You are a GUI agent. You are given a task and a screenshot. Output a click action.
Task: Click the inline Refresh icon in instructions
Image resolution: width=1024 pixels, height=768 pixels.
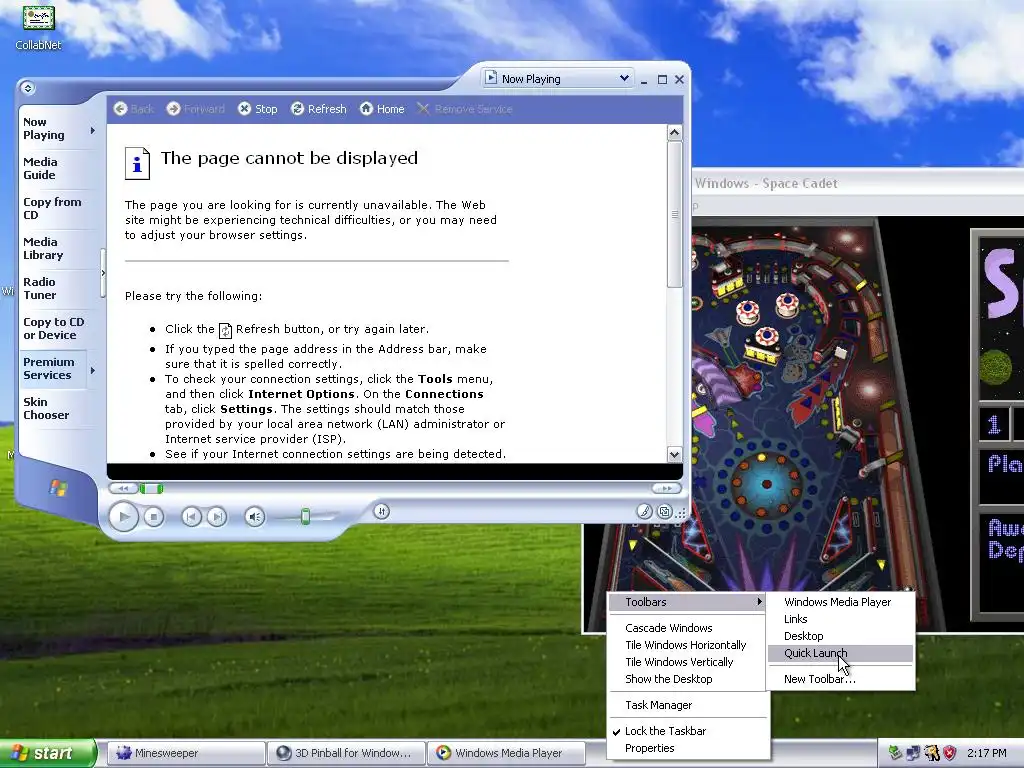pos(225,330)
